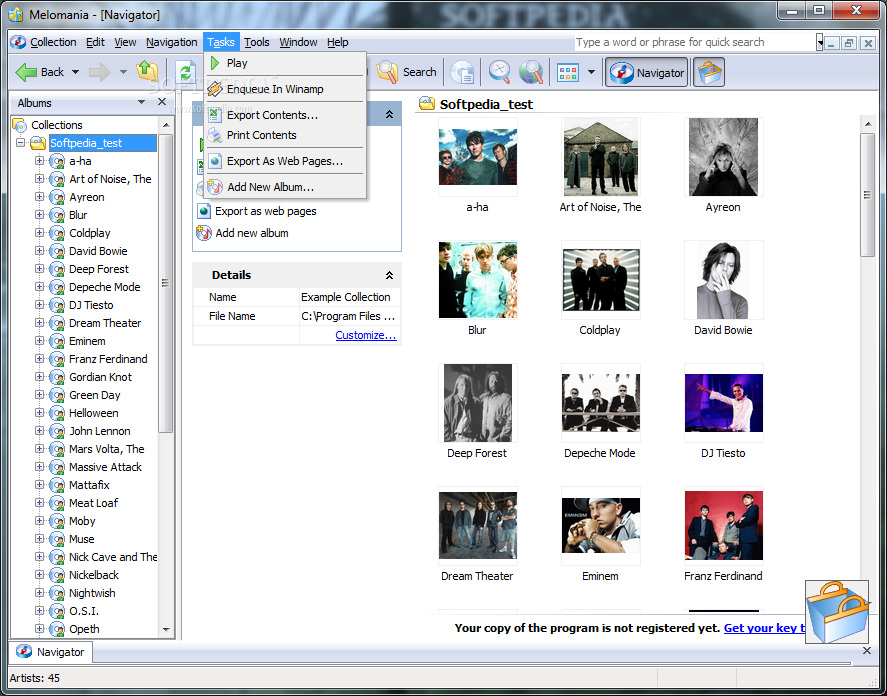The height and width of the screenshot is (696, 887).
Task: Click the Add New Album disc icon in menu
Action: tap(215, 187)
